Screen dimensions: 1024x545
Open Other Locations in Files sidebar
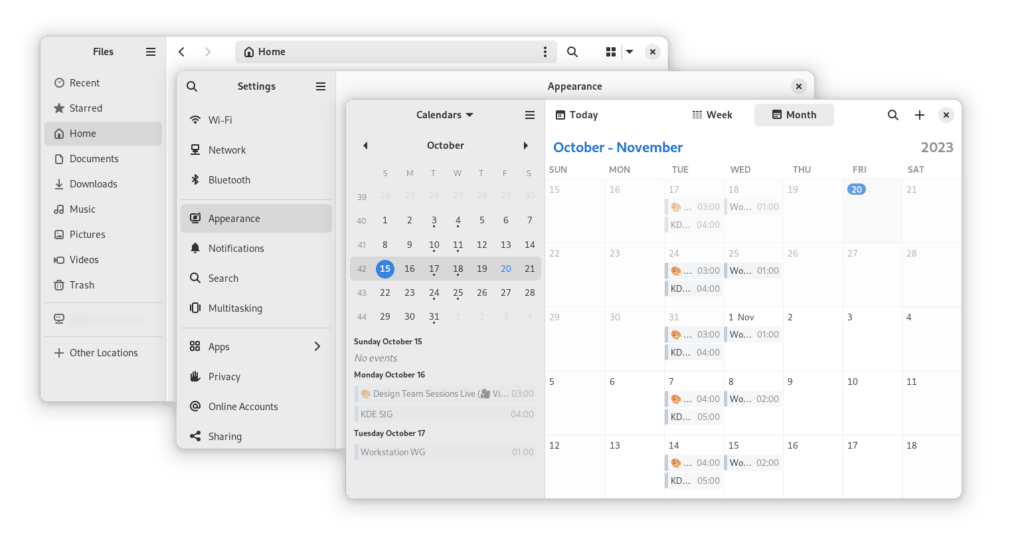pos(102,353)
